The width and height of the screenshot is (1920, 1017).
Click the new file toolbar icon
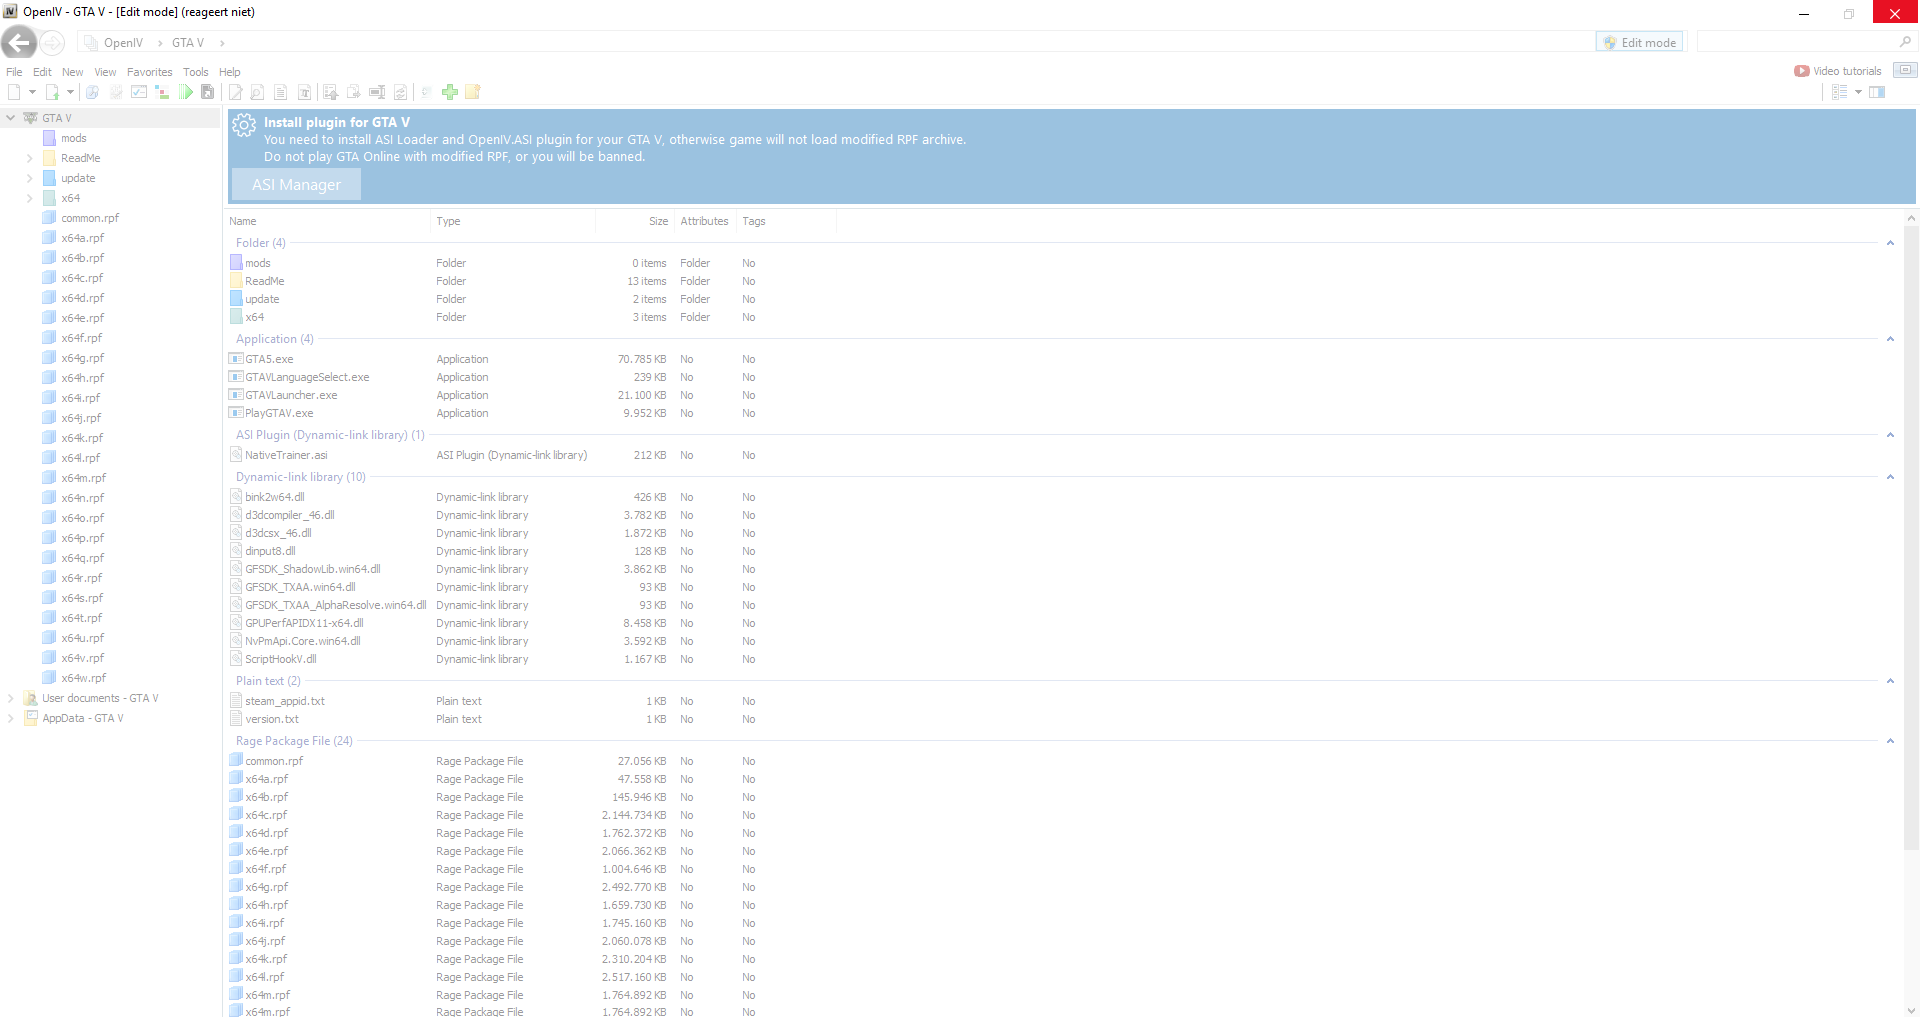coord(15,92)
